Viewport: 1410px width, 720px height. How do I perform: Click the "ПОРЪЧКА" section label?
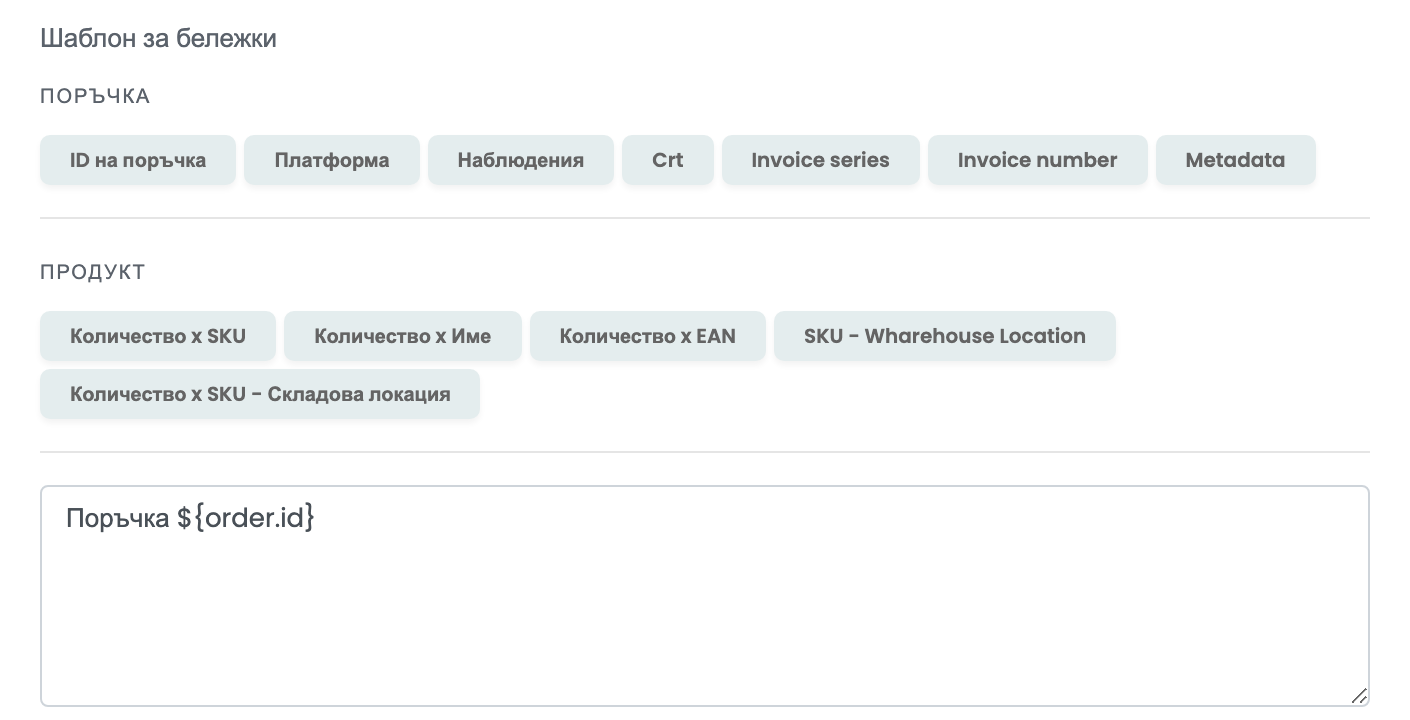95,96
